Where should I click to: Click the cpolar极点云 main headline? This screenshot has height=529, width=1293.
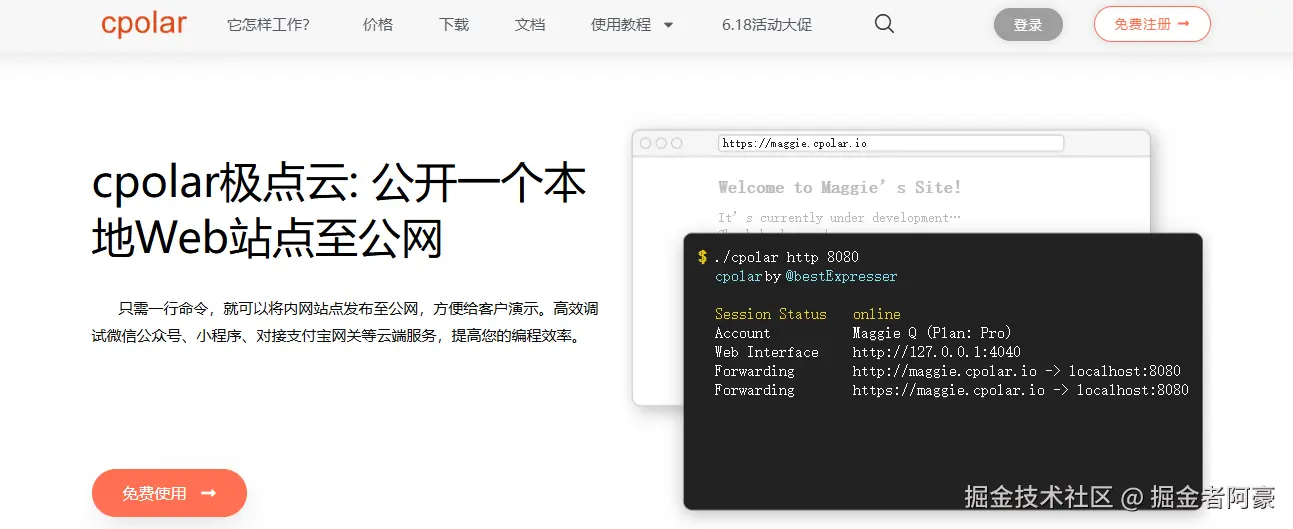[x=339, y=211]
